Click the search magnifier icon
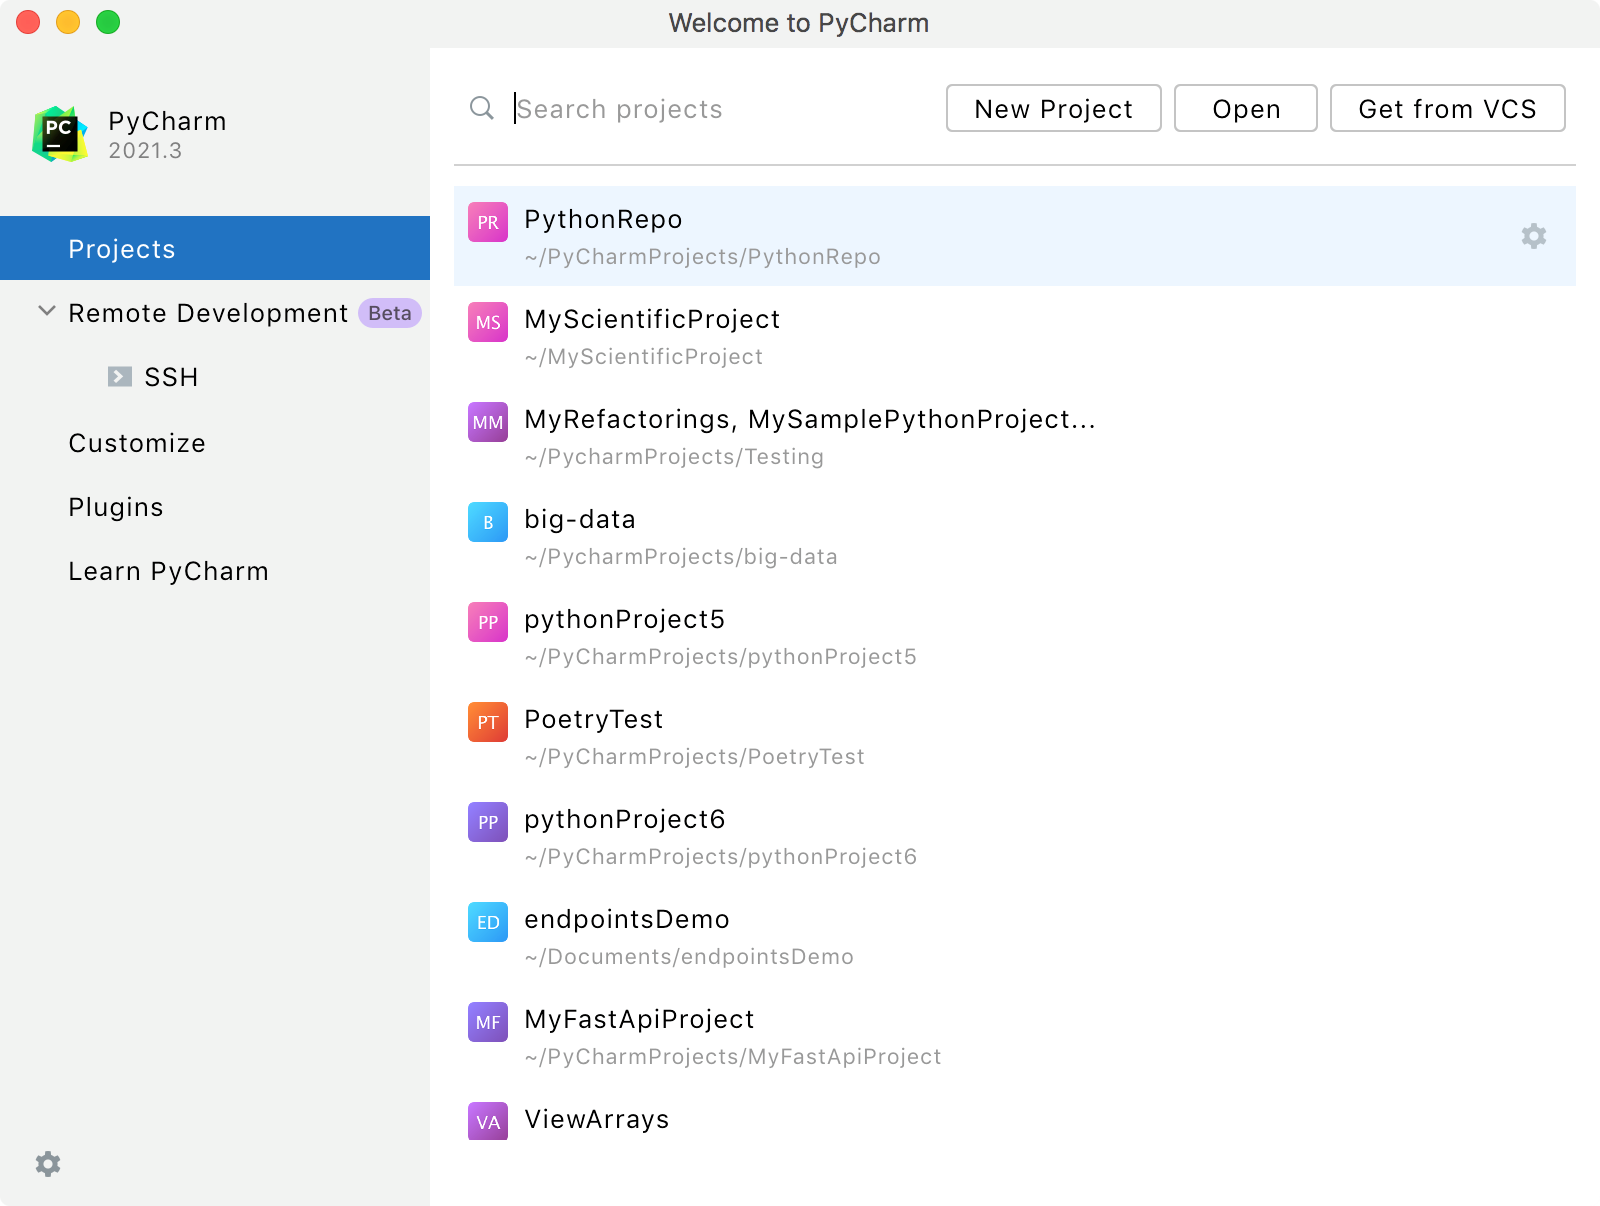Screen dimensions: 1600x1206 click(x=482, y=108)
